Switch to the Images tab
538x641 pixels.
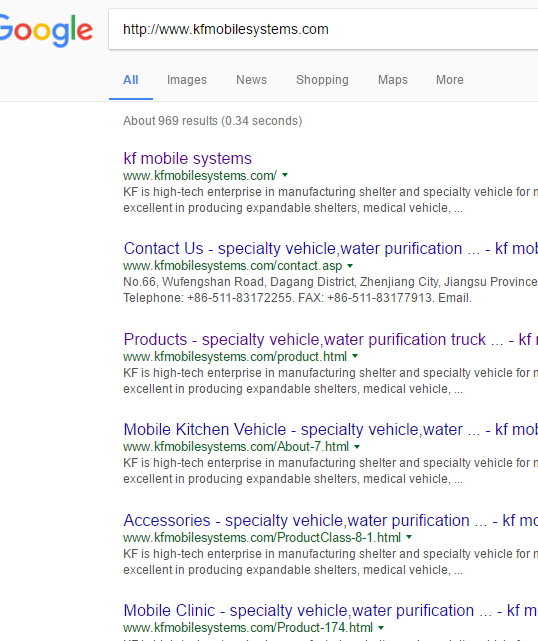tap(187, 80)
